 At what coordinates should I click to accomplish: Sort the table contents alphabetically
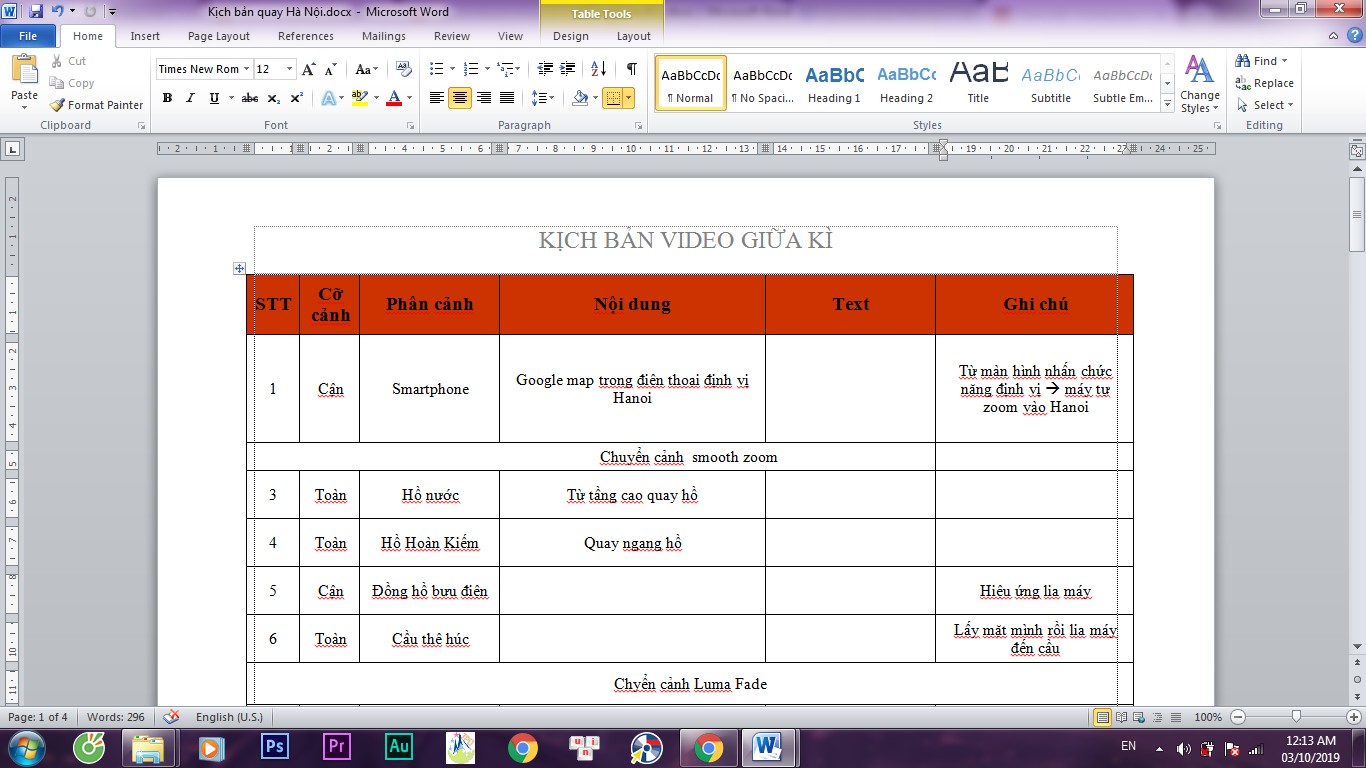(599, 69)
